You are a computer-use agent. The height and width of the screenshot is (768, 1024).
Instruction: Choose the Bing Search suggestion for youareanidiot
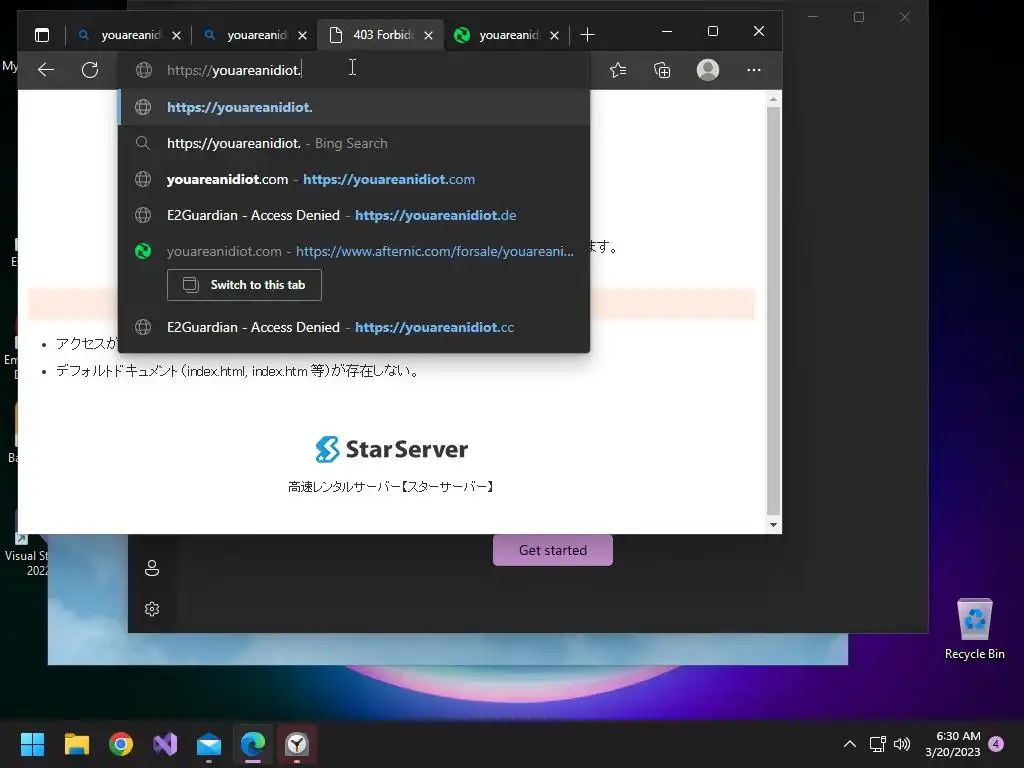point(355,143)
